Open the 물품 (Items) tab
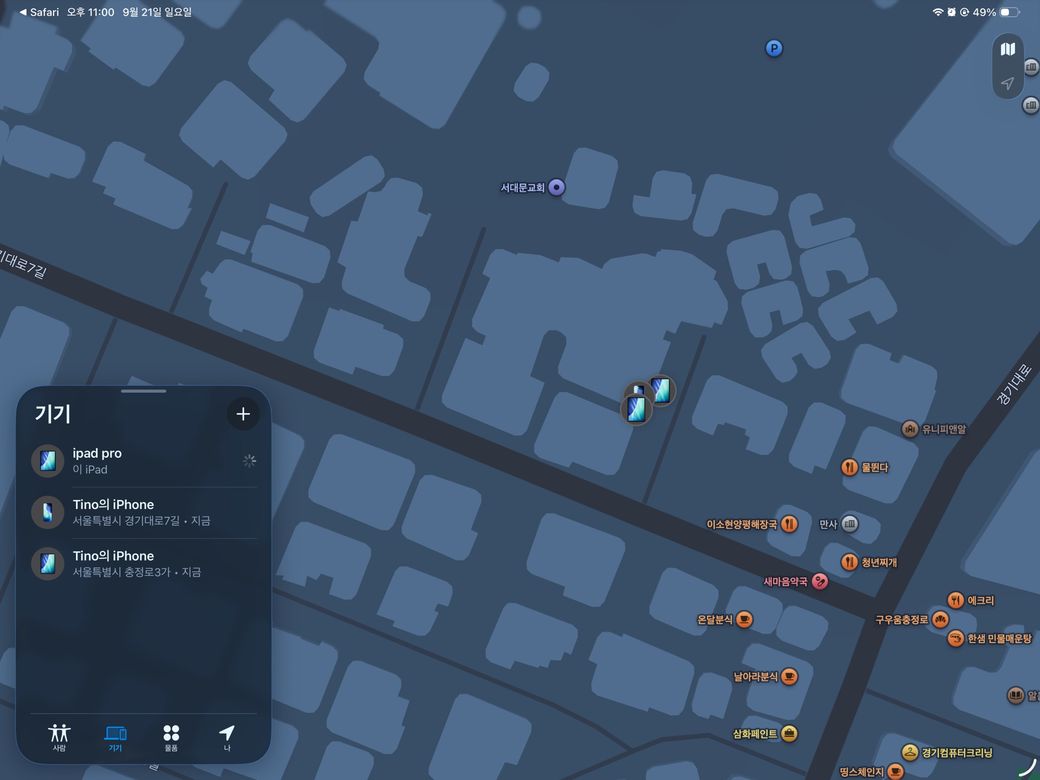 pos(171,737)
